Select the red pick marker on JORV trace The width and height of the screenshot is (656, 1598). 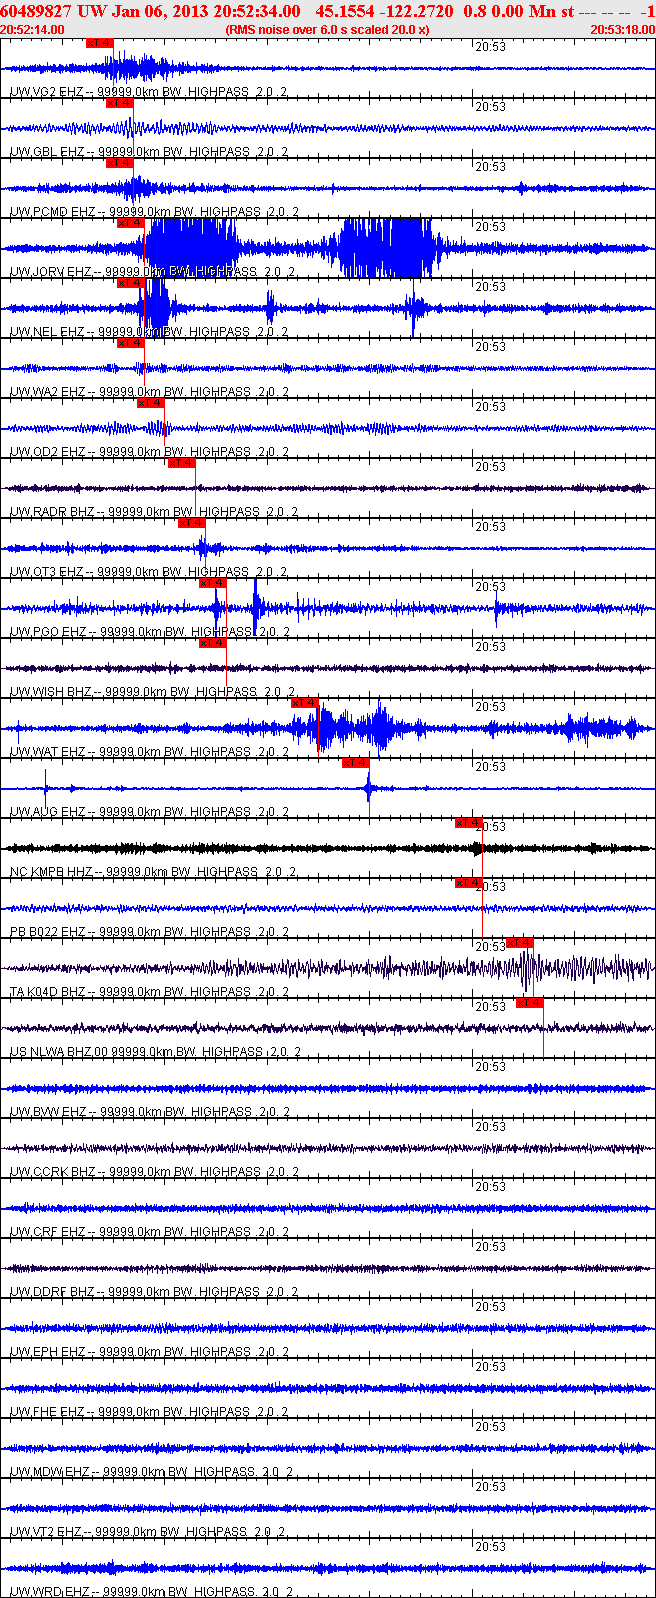[x=131, y=223]
